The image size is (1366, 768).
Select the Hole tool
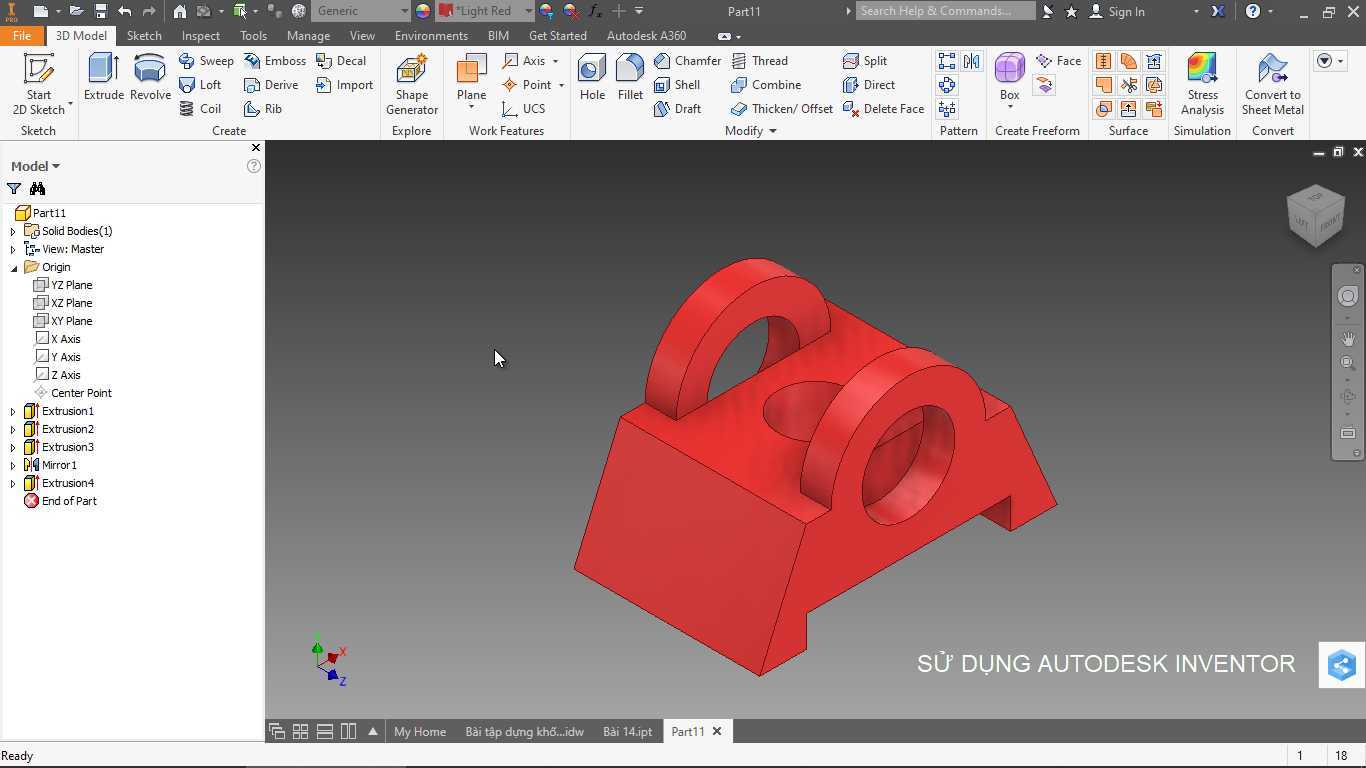tap(592, 78)
